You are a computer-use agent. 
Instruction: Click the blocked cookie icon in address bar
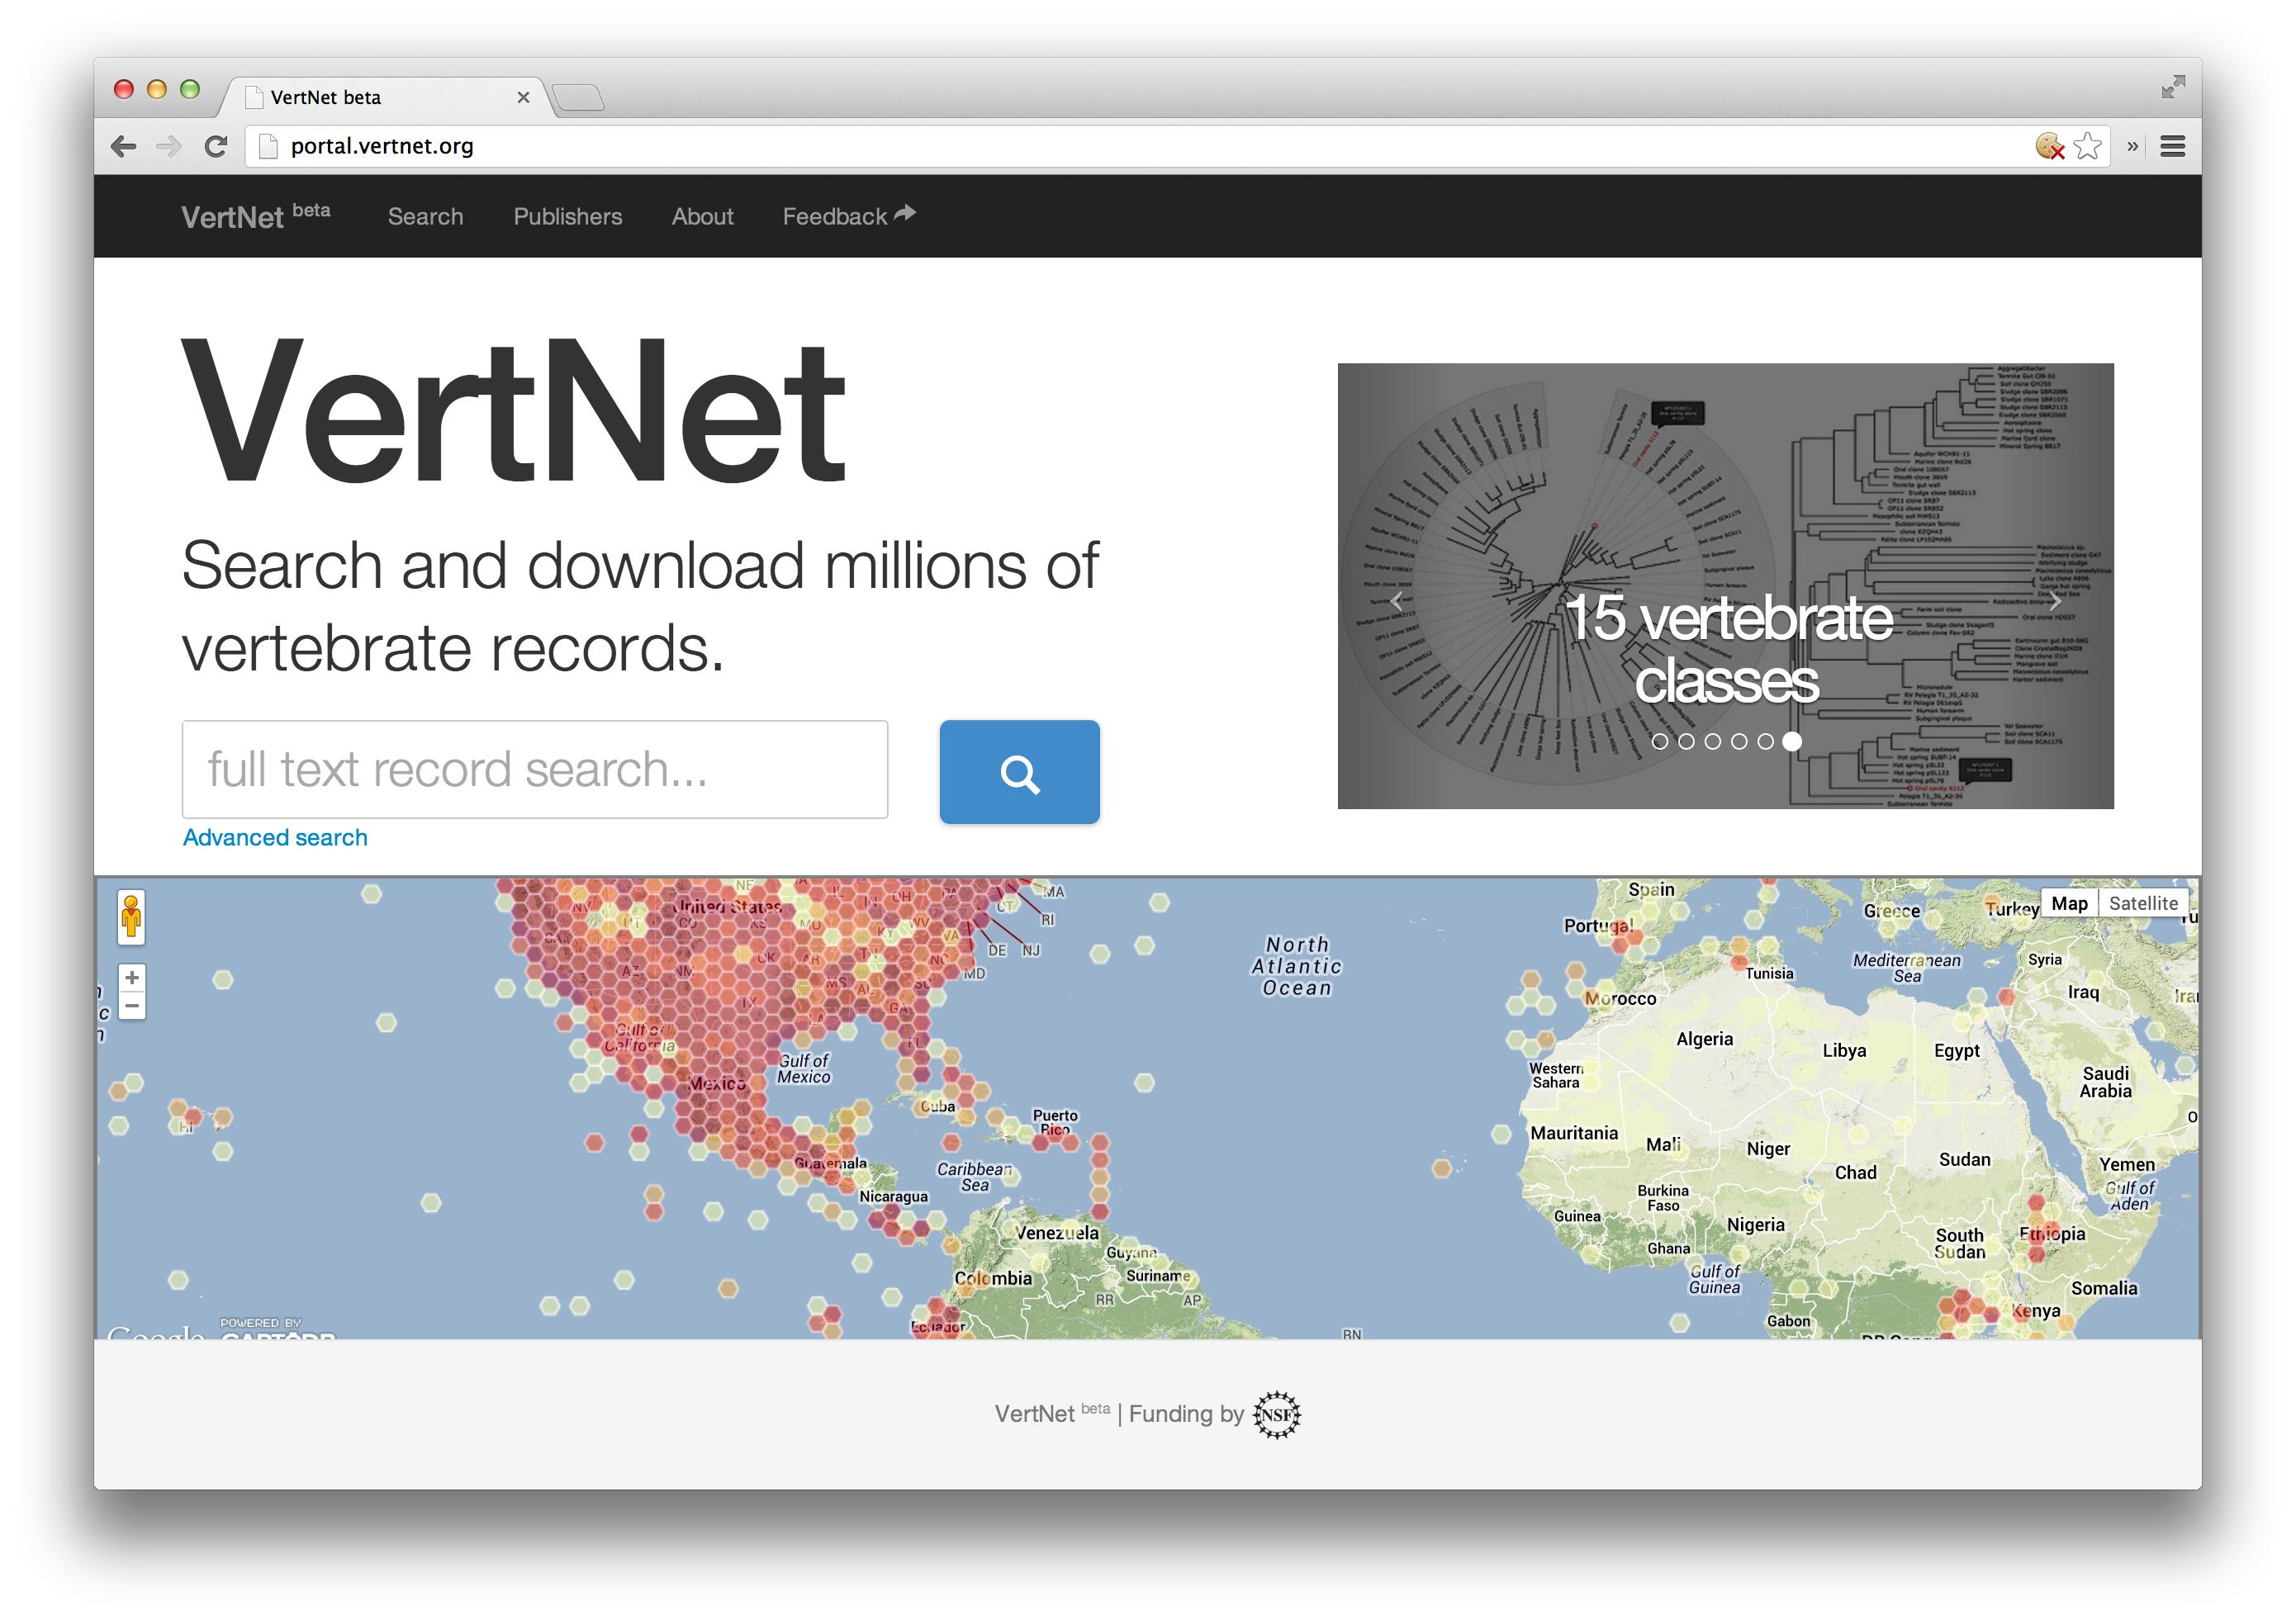pos(2049,147)
